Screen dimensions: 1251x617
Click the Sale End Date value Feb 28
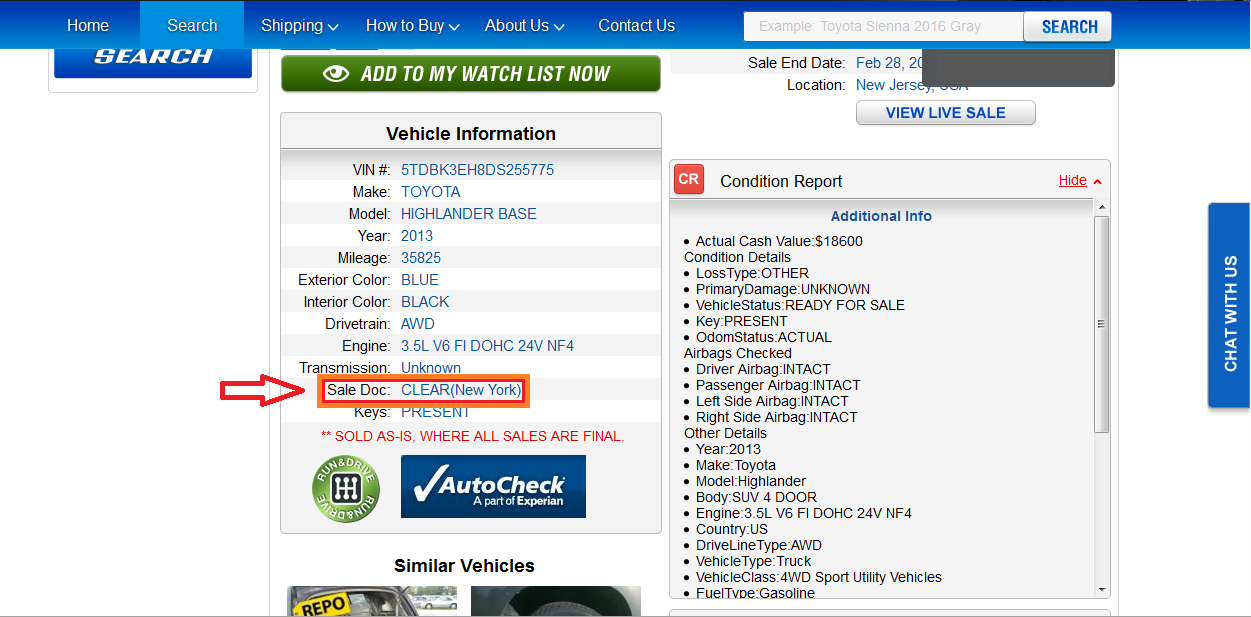(x=889, y=63)
